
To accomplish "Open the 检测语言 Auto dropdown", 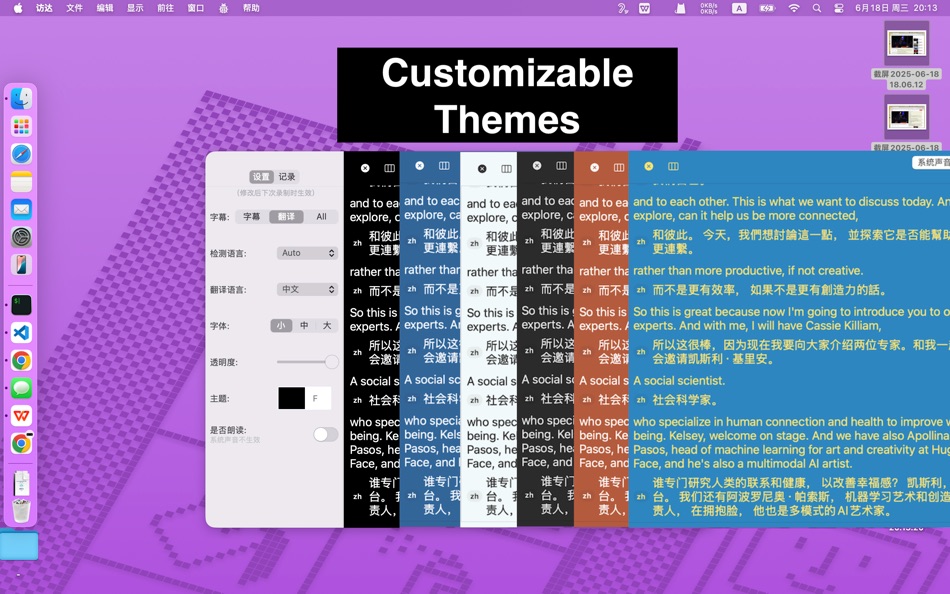I will point(306,253).
